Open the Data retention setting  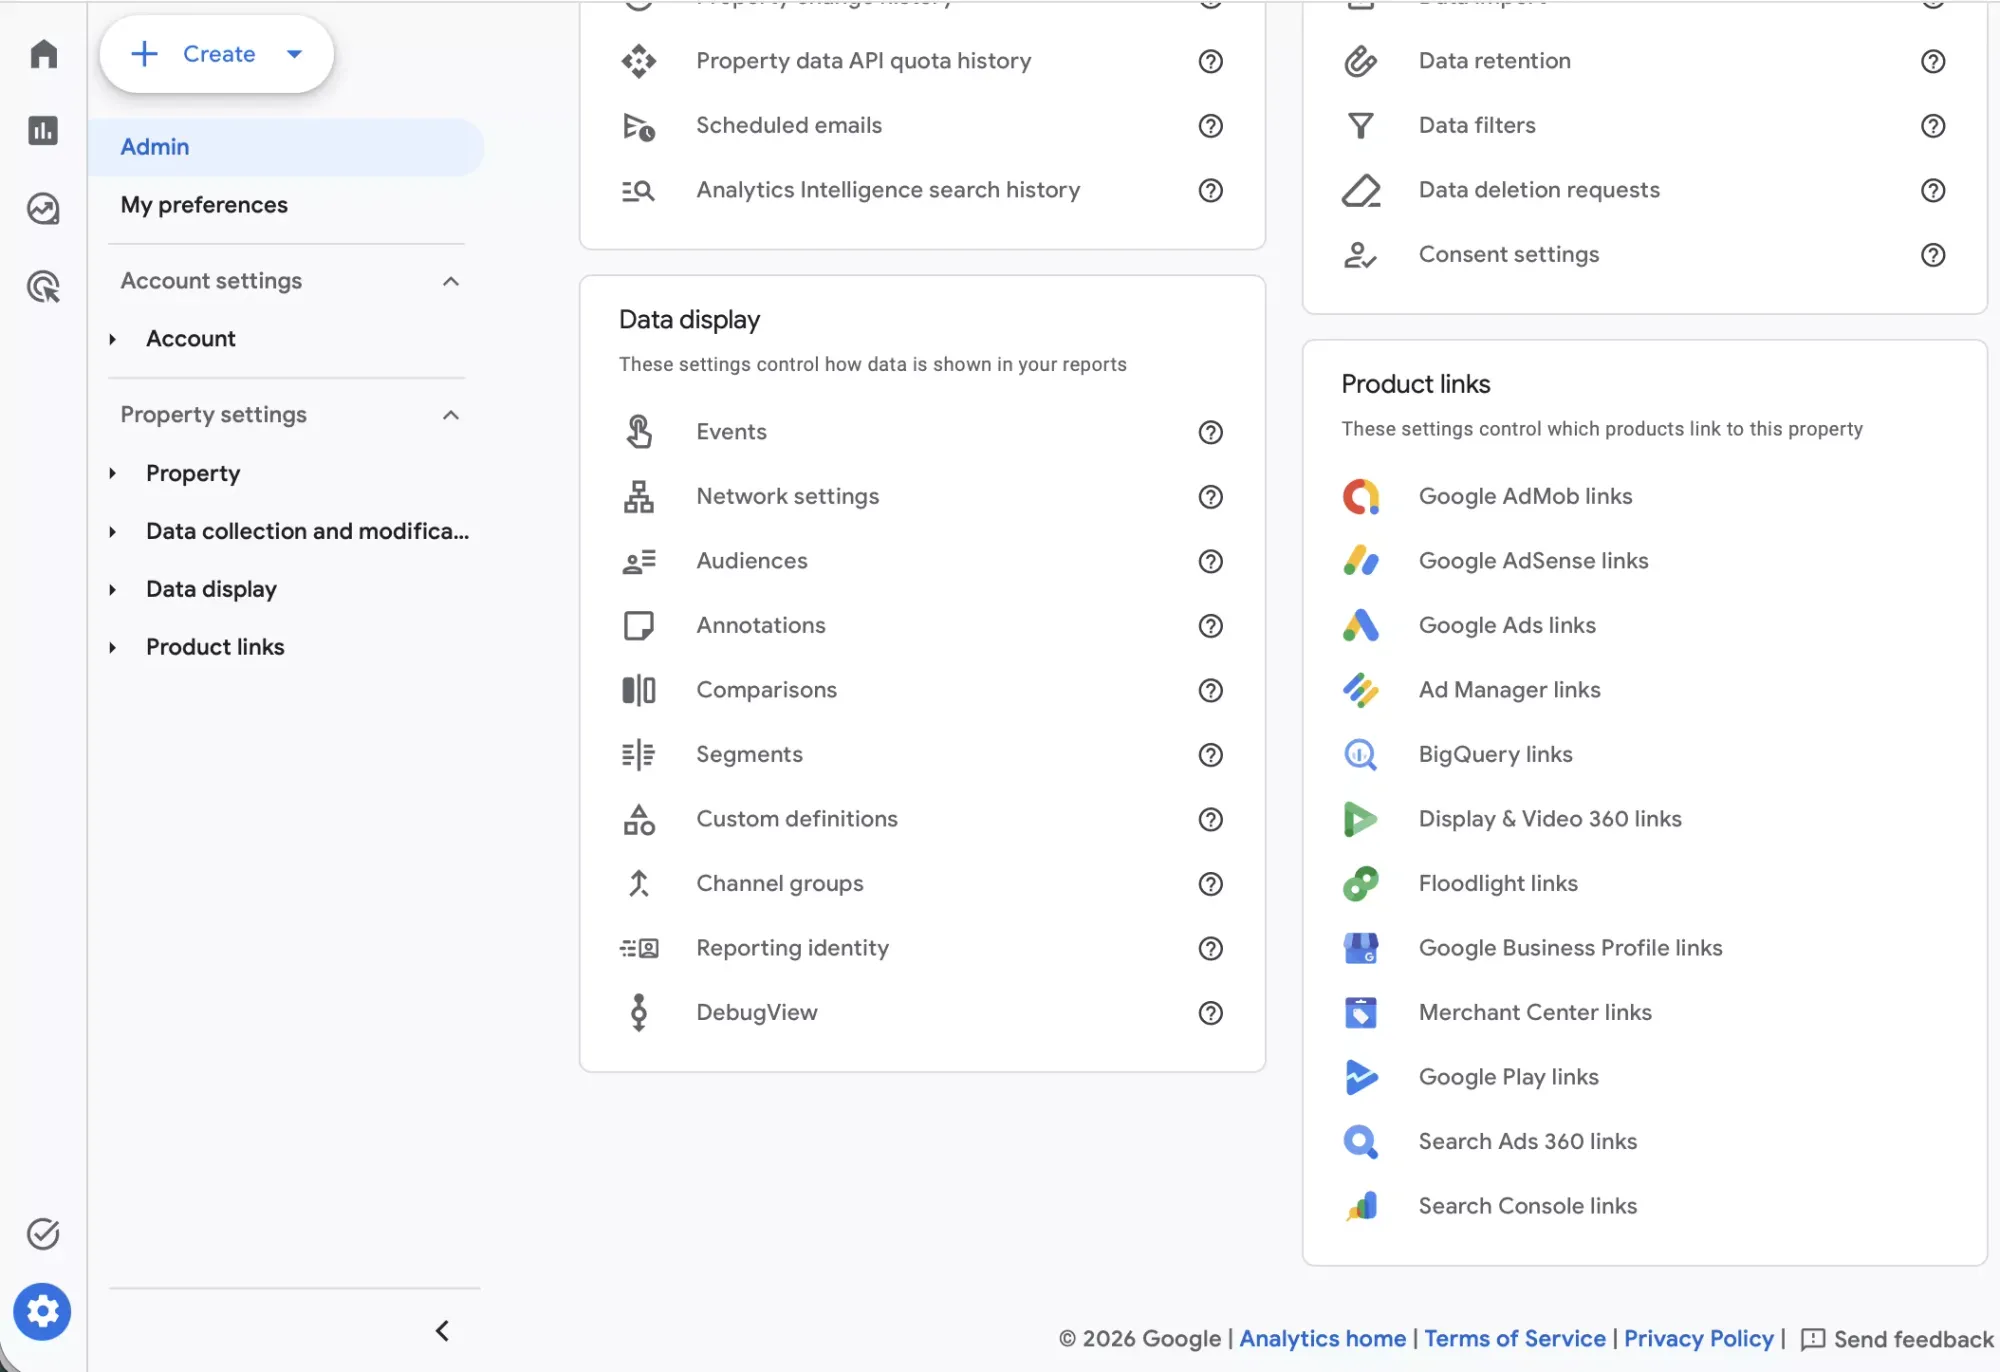1494,61
